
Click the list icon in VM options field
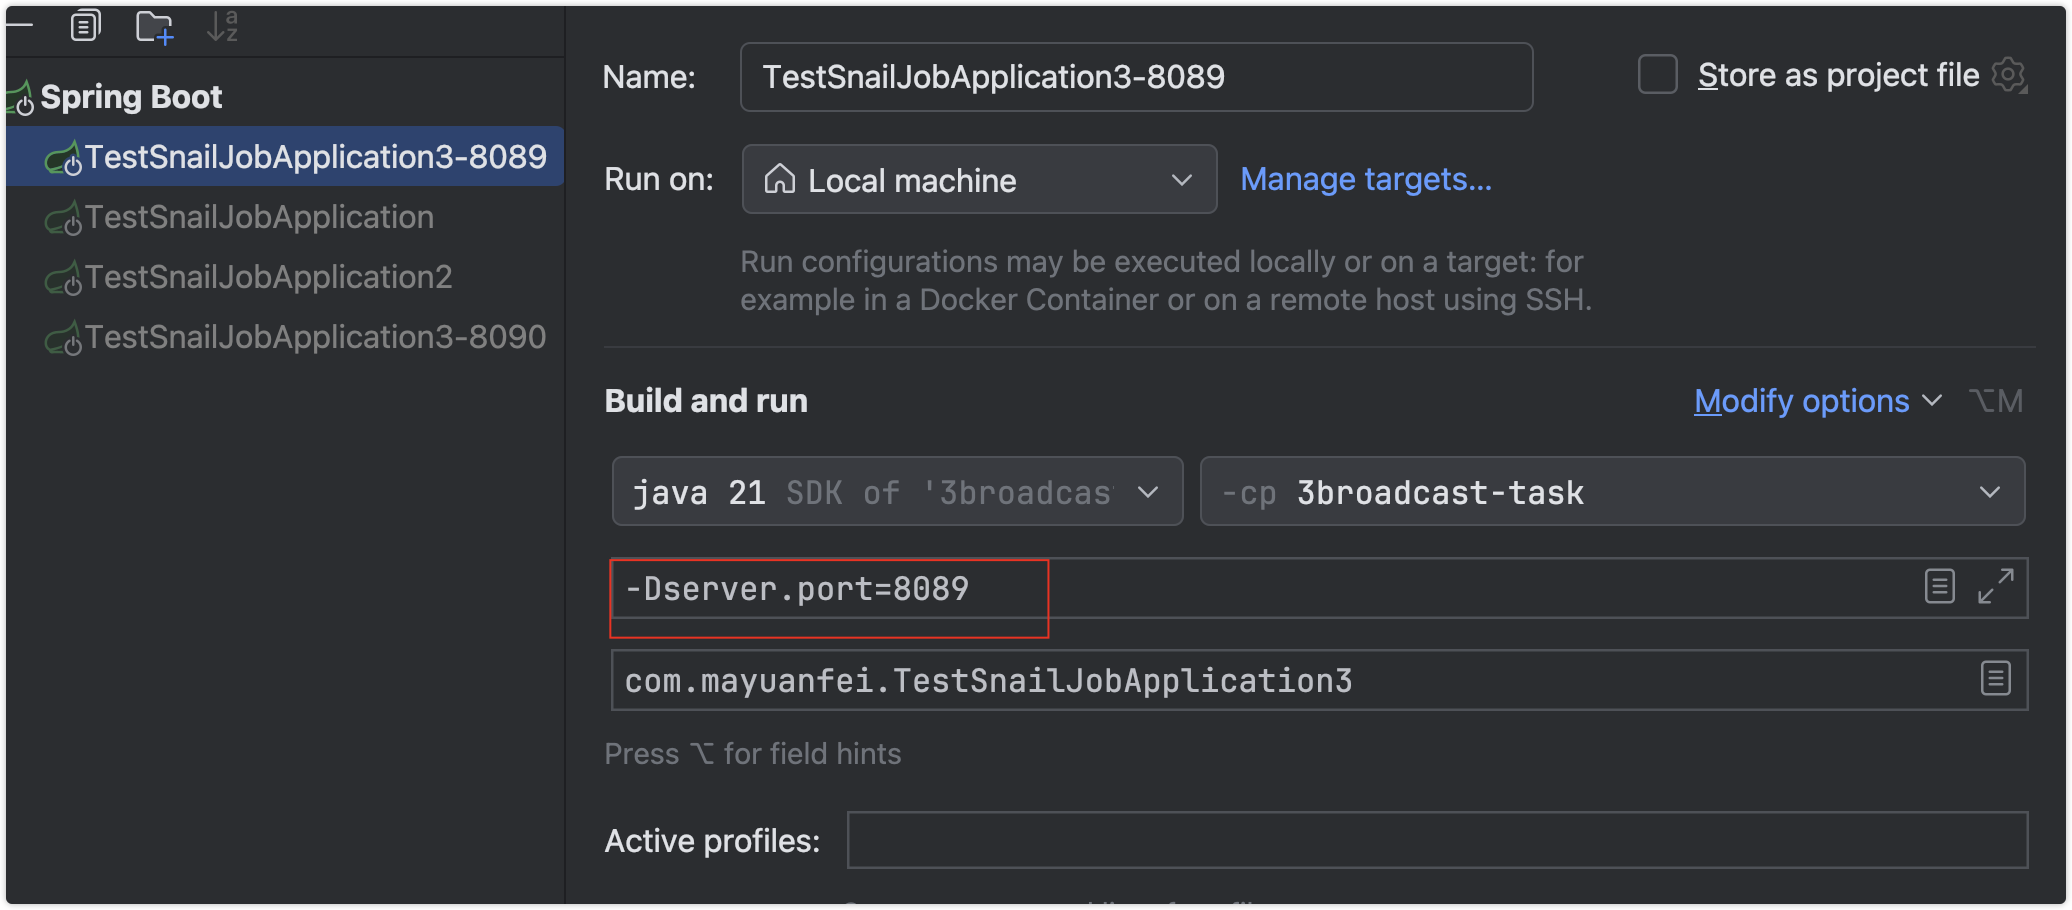(1939, 586)
